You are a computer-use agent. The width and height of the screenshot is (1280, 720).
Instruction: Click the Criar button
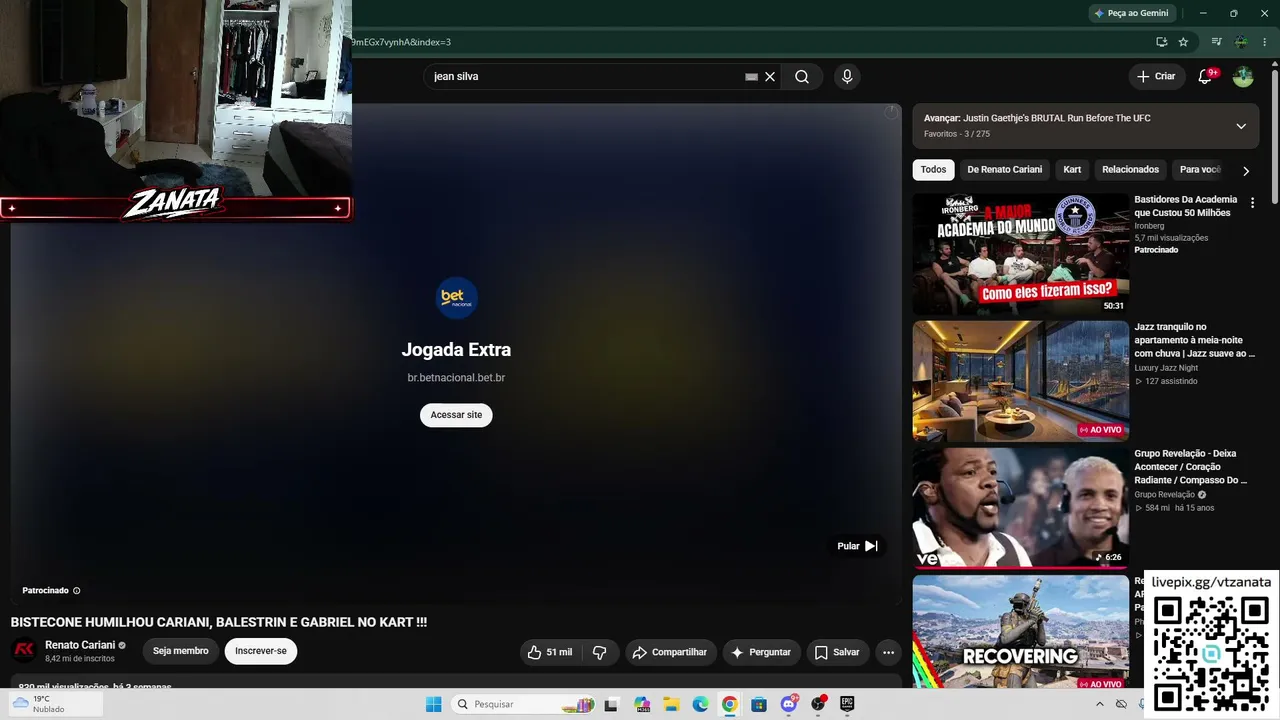[1156, 77]
